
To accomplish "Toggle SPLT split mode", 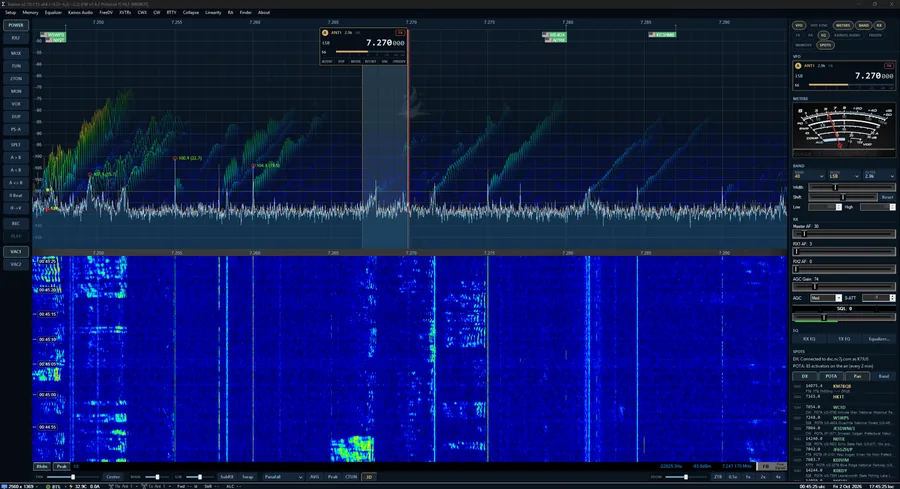I will 16,145.
